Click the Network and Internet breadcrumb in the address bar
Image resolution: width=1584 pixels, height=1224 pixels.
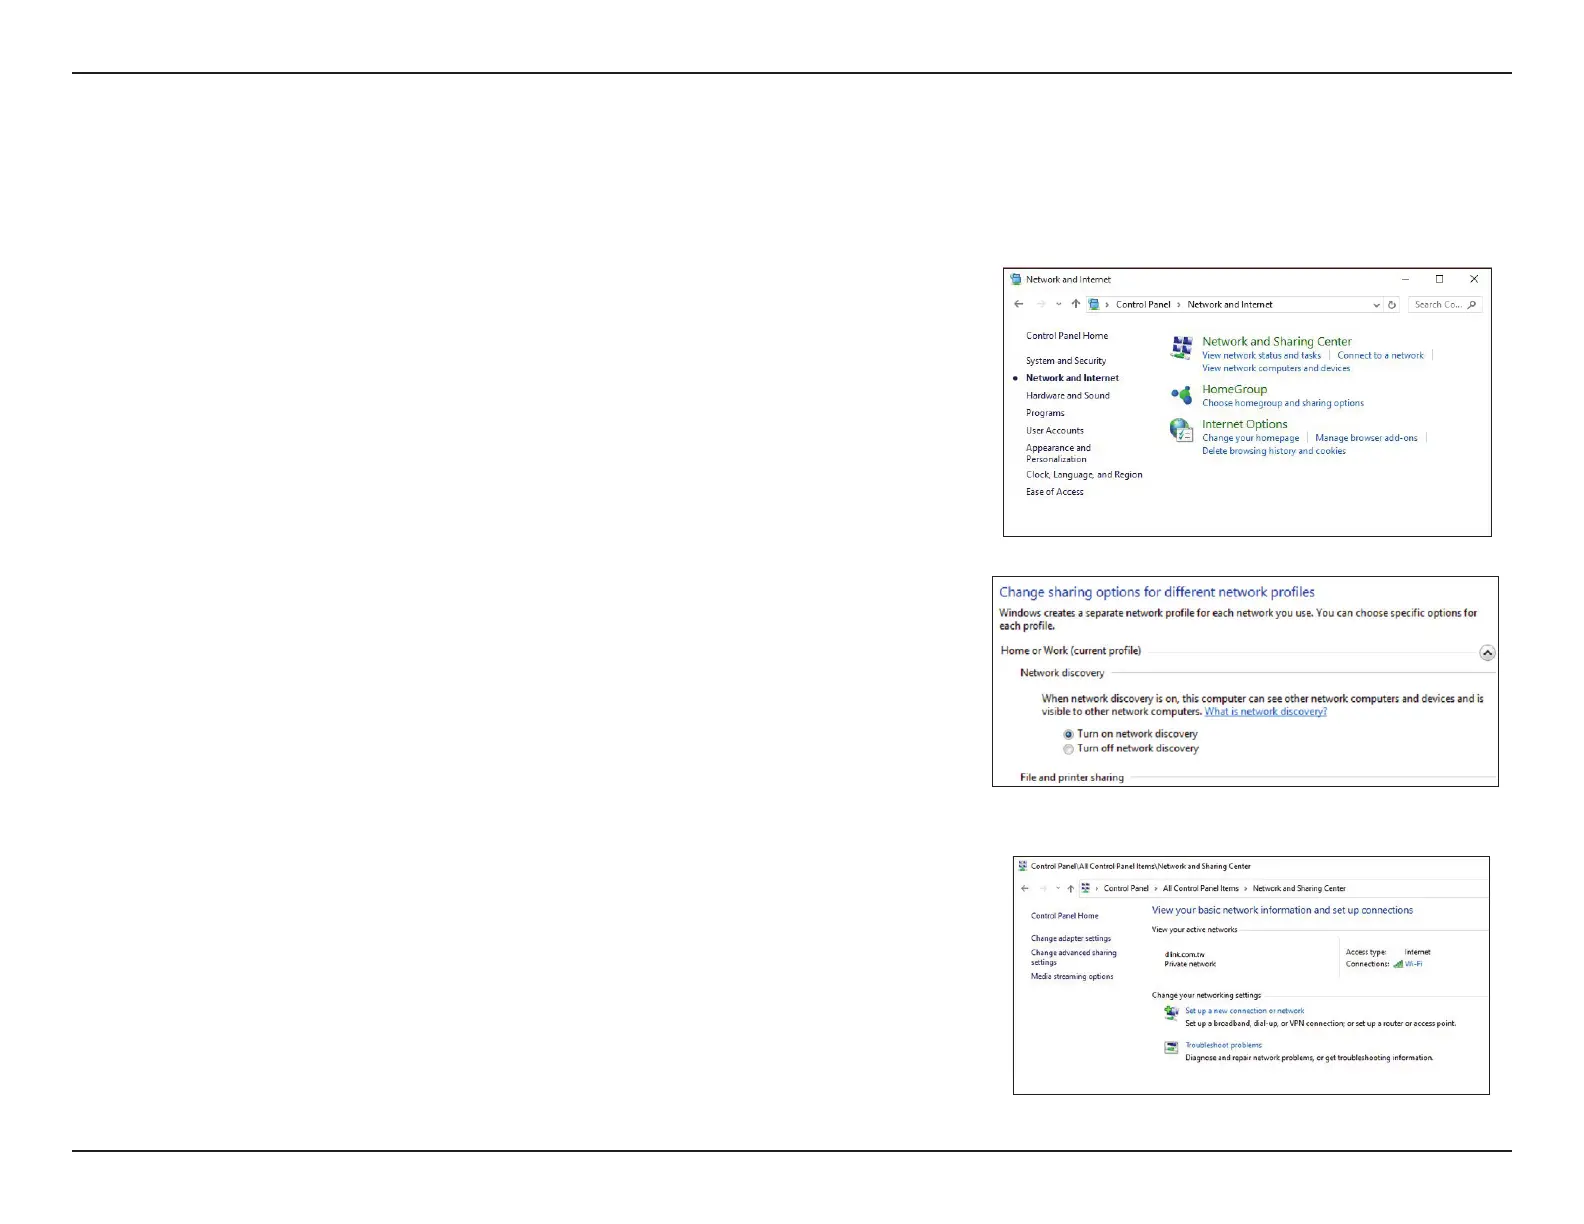point(1230,305)
